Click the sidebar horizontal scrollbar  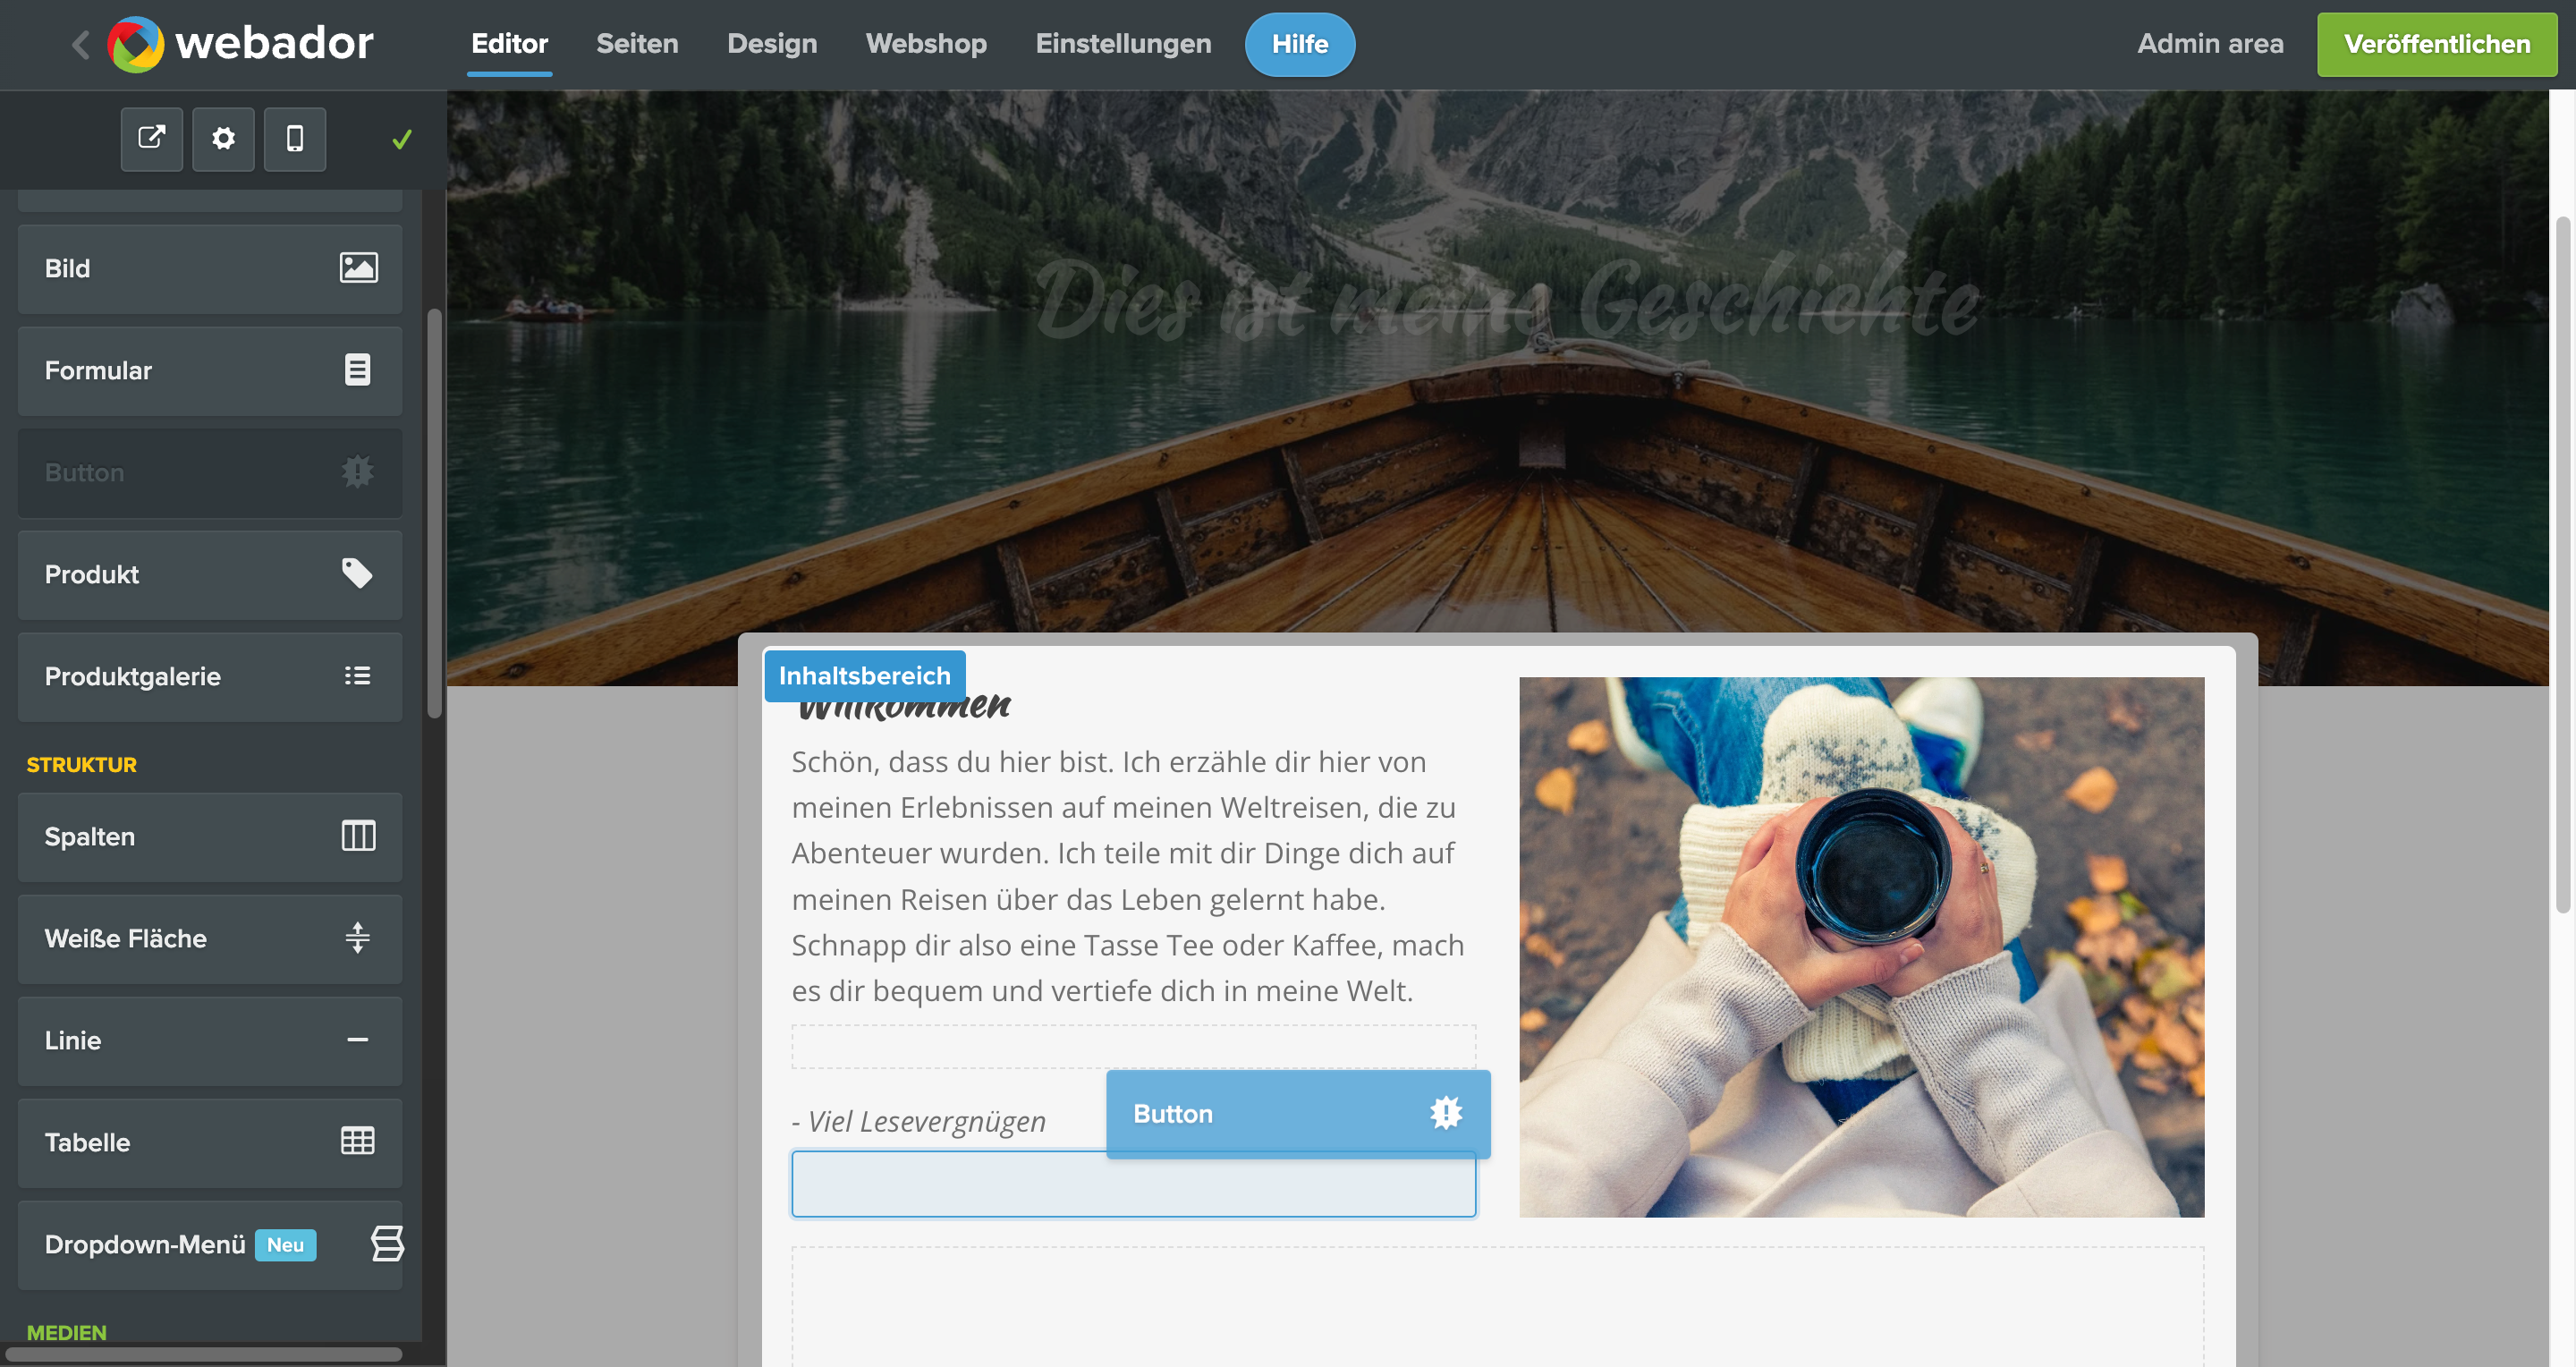click(x=203, y=1354)
